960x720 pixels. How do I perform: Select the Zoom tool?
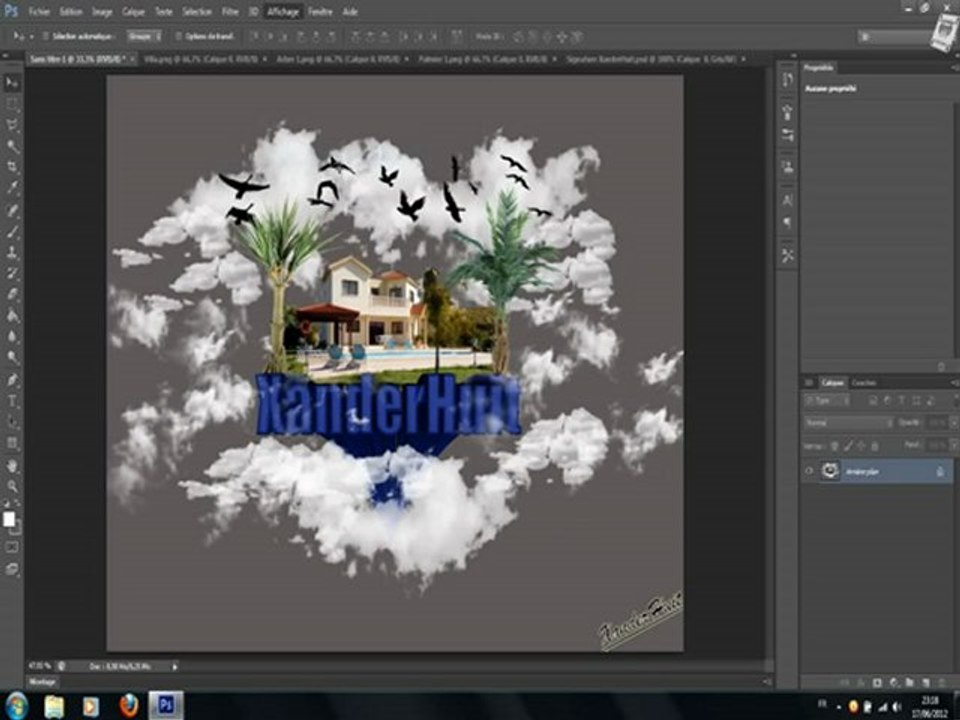(x=12, y=487)
